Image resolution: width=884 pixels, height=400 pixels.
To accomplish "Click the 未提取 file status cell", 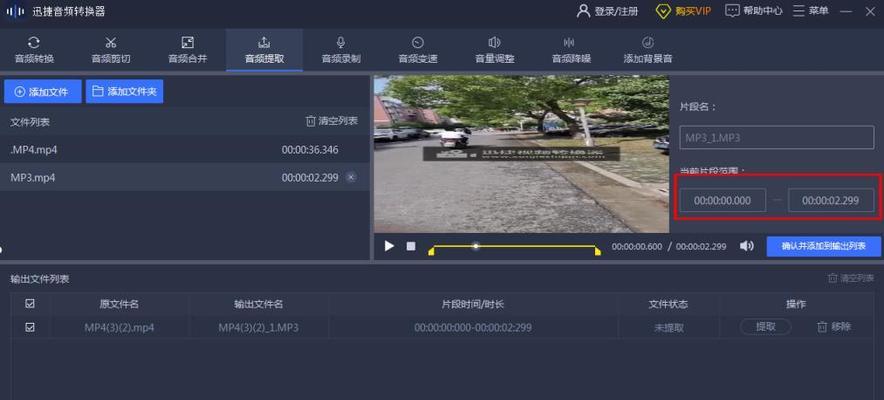I will pyautogui.click(x=669, y=327).
